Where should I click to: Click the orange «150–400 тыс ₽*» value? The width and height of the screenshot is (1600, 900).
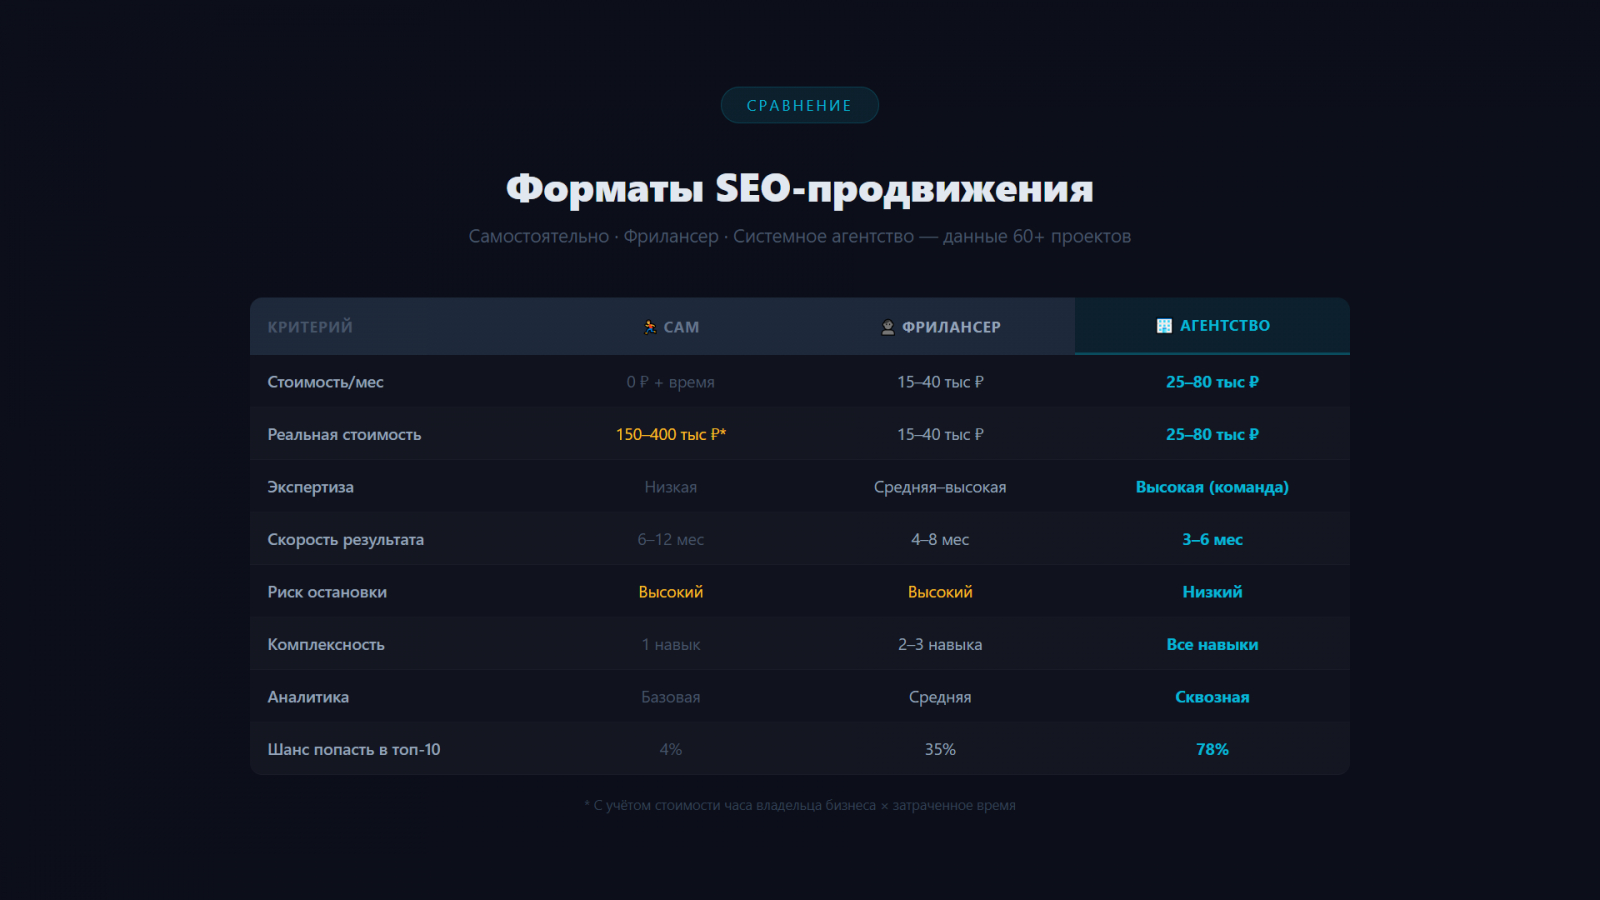coord(670,435)
